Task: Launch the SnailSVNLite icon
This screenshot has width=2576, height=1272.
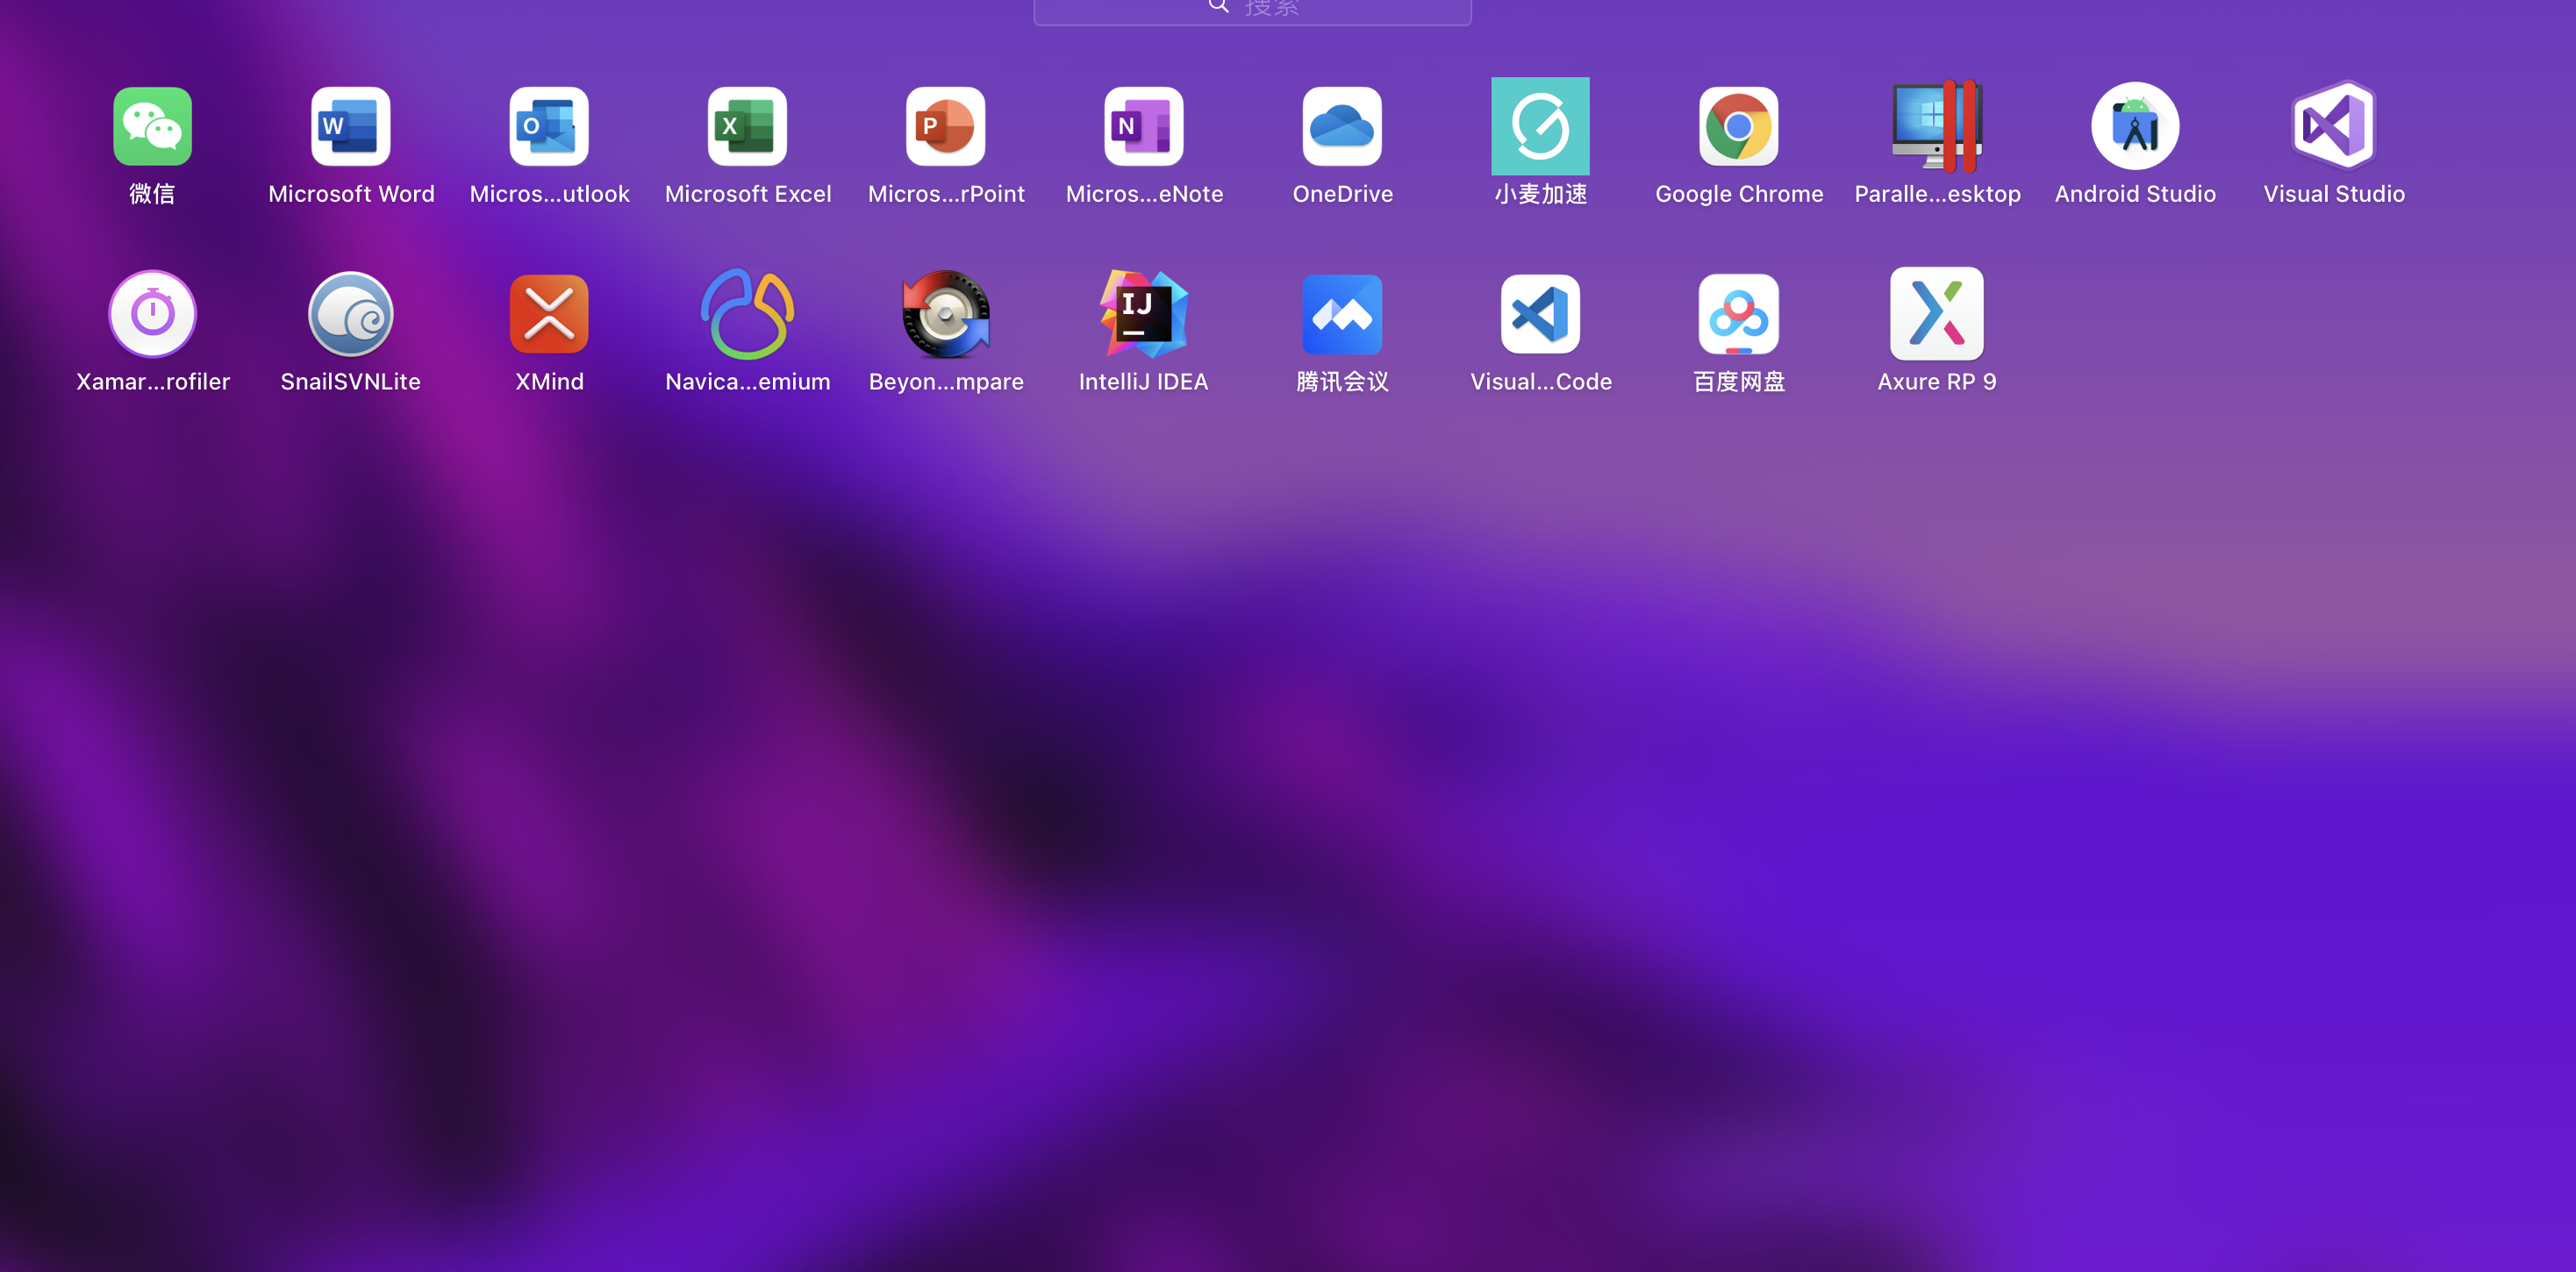Action: [x=350, y=314]
